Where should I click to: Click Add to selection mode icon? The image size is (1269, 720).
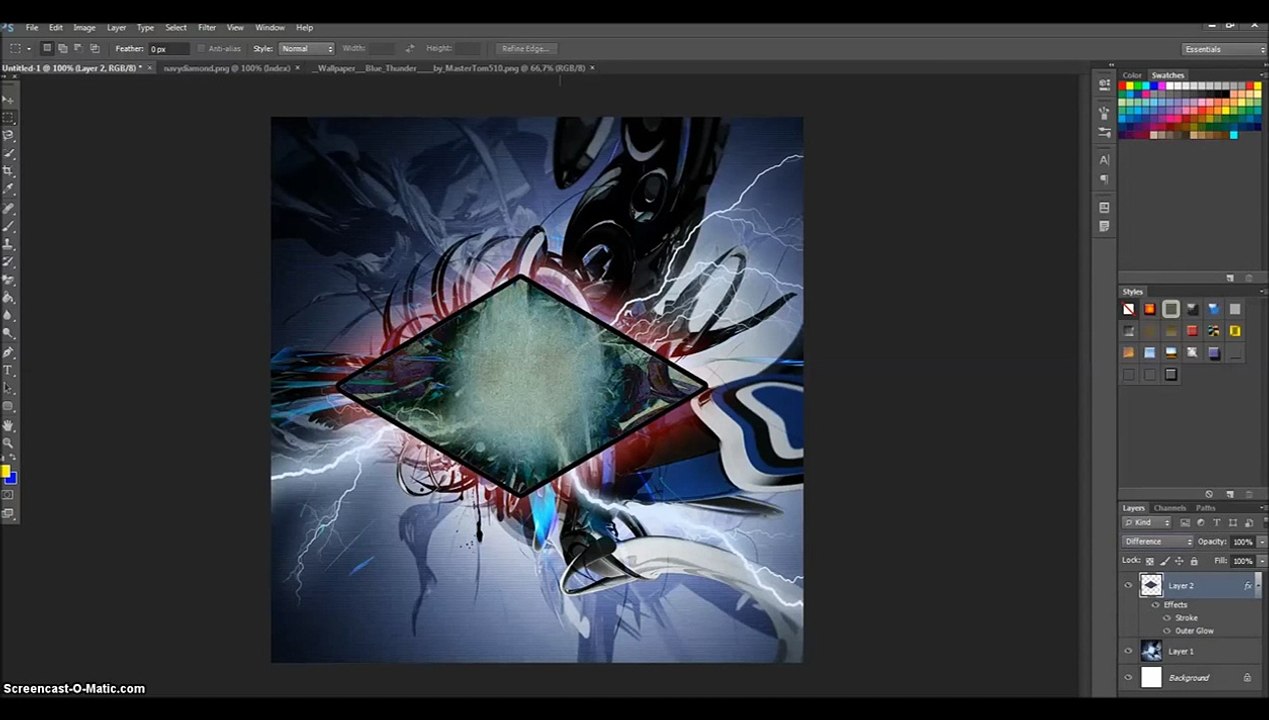click(62, 48)
